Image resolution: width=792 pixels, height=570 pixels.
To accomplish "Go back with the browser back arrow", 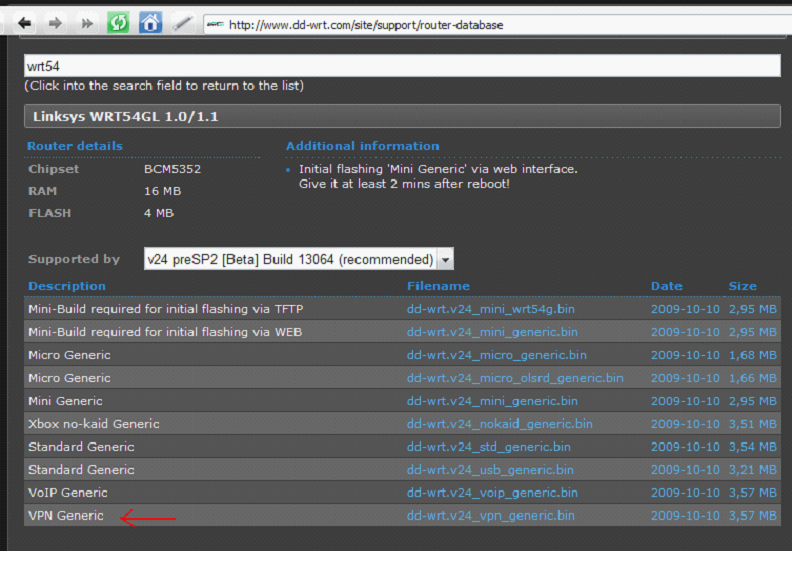I will point(24,23).
